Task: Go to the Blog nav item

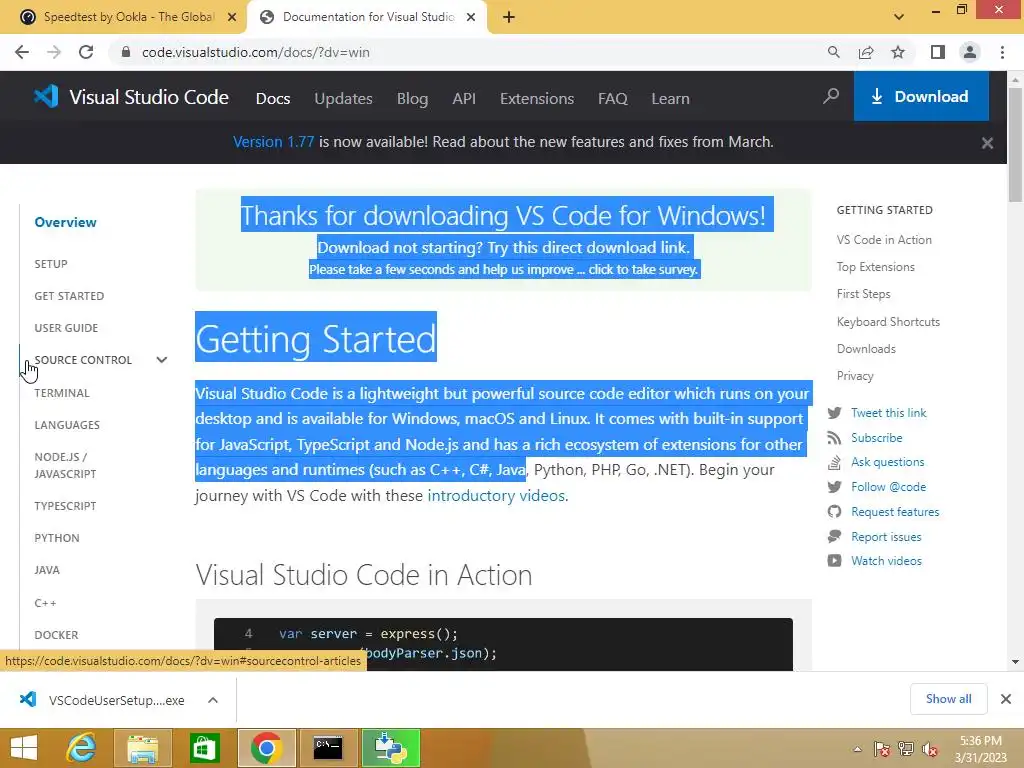Action: 412,99
